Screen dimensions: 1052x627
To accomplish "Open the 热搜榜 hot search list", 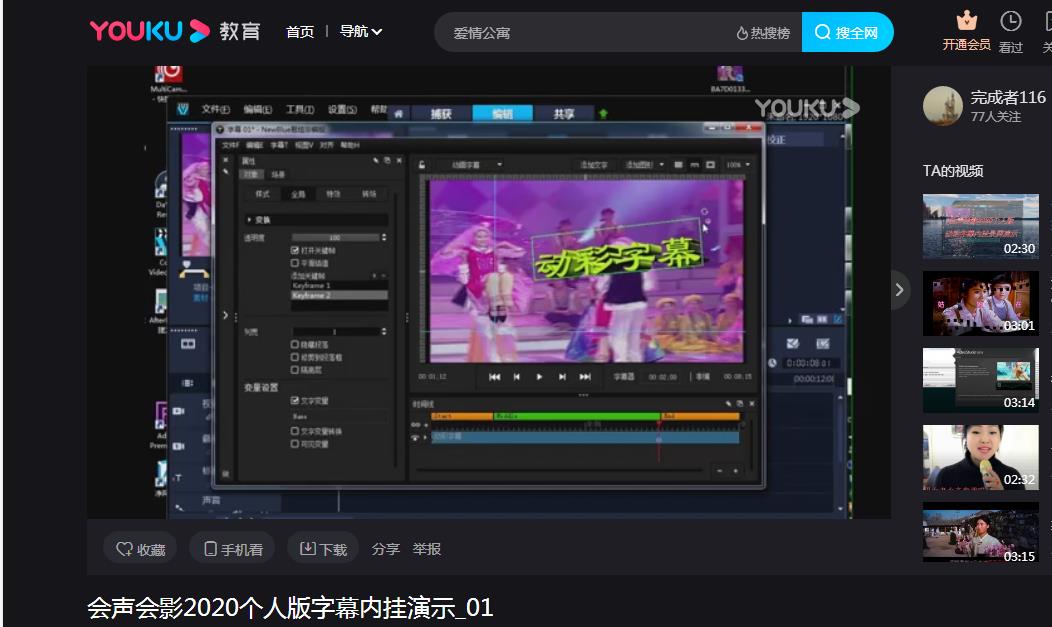I will [763, 33].
